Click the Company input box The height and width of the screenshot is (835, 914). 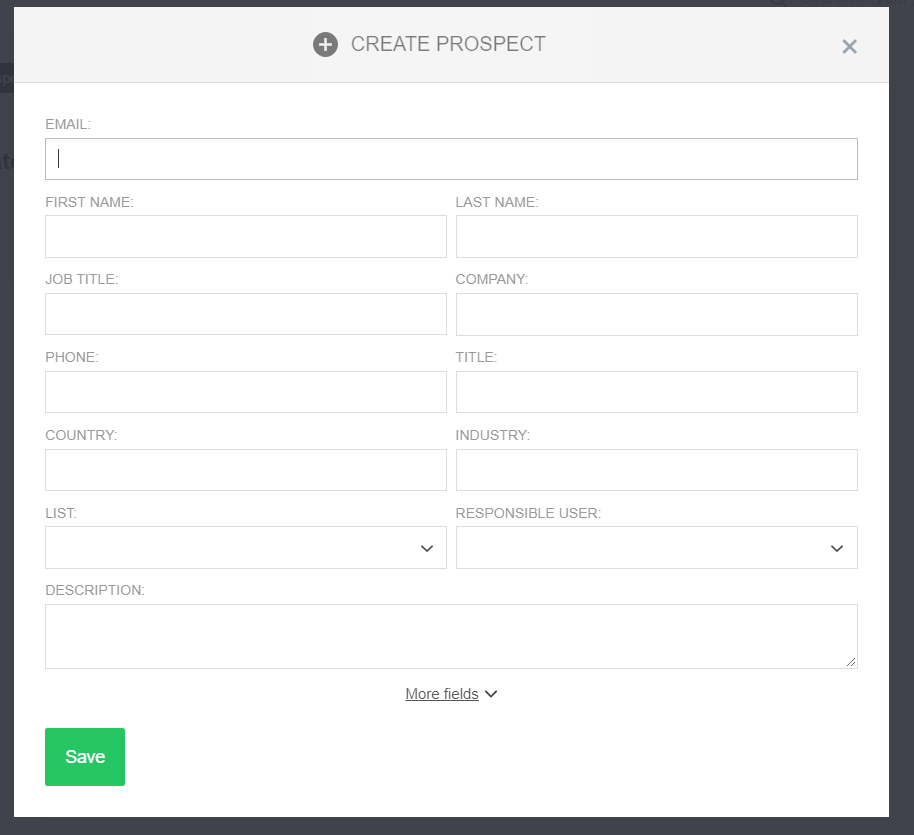click(656, 314)
